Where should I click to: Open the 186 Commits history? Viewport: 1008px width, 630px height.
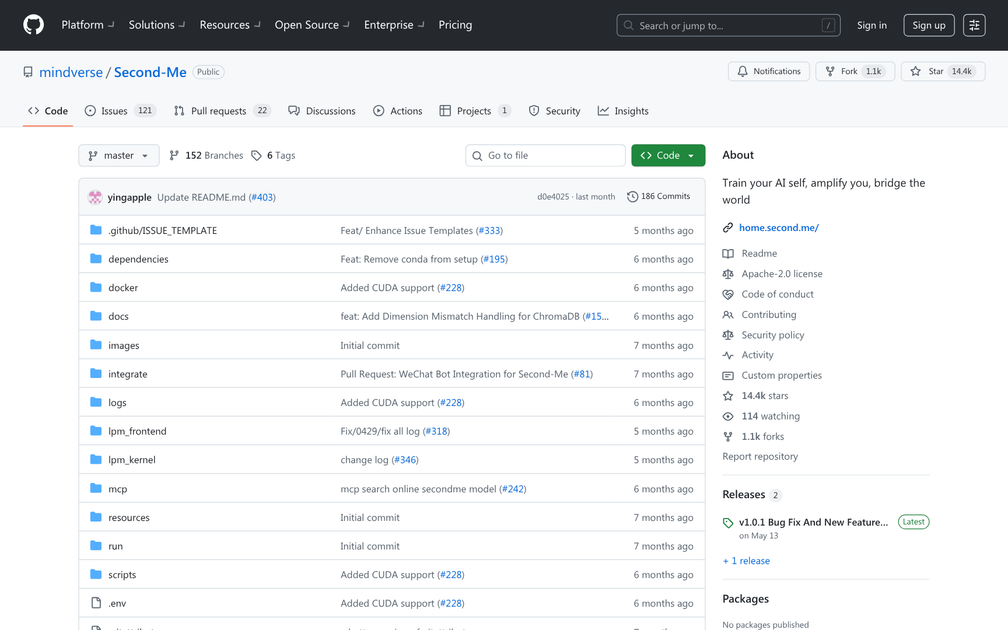pos(658,196)
